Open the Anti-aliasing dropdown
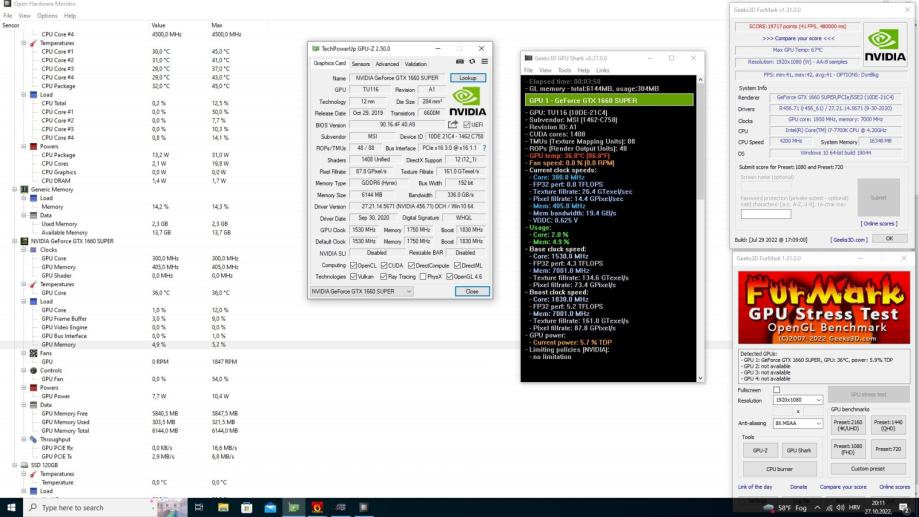 click(797, 423)
